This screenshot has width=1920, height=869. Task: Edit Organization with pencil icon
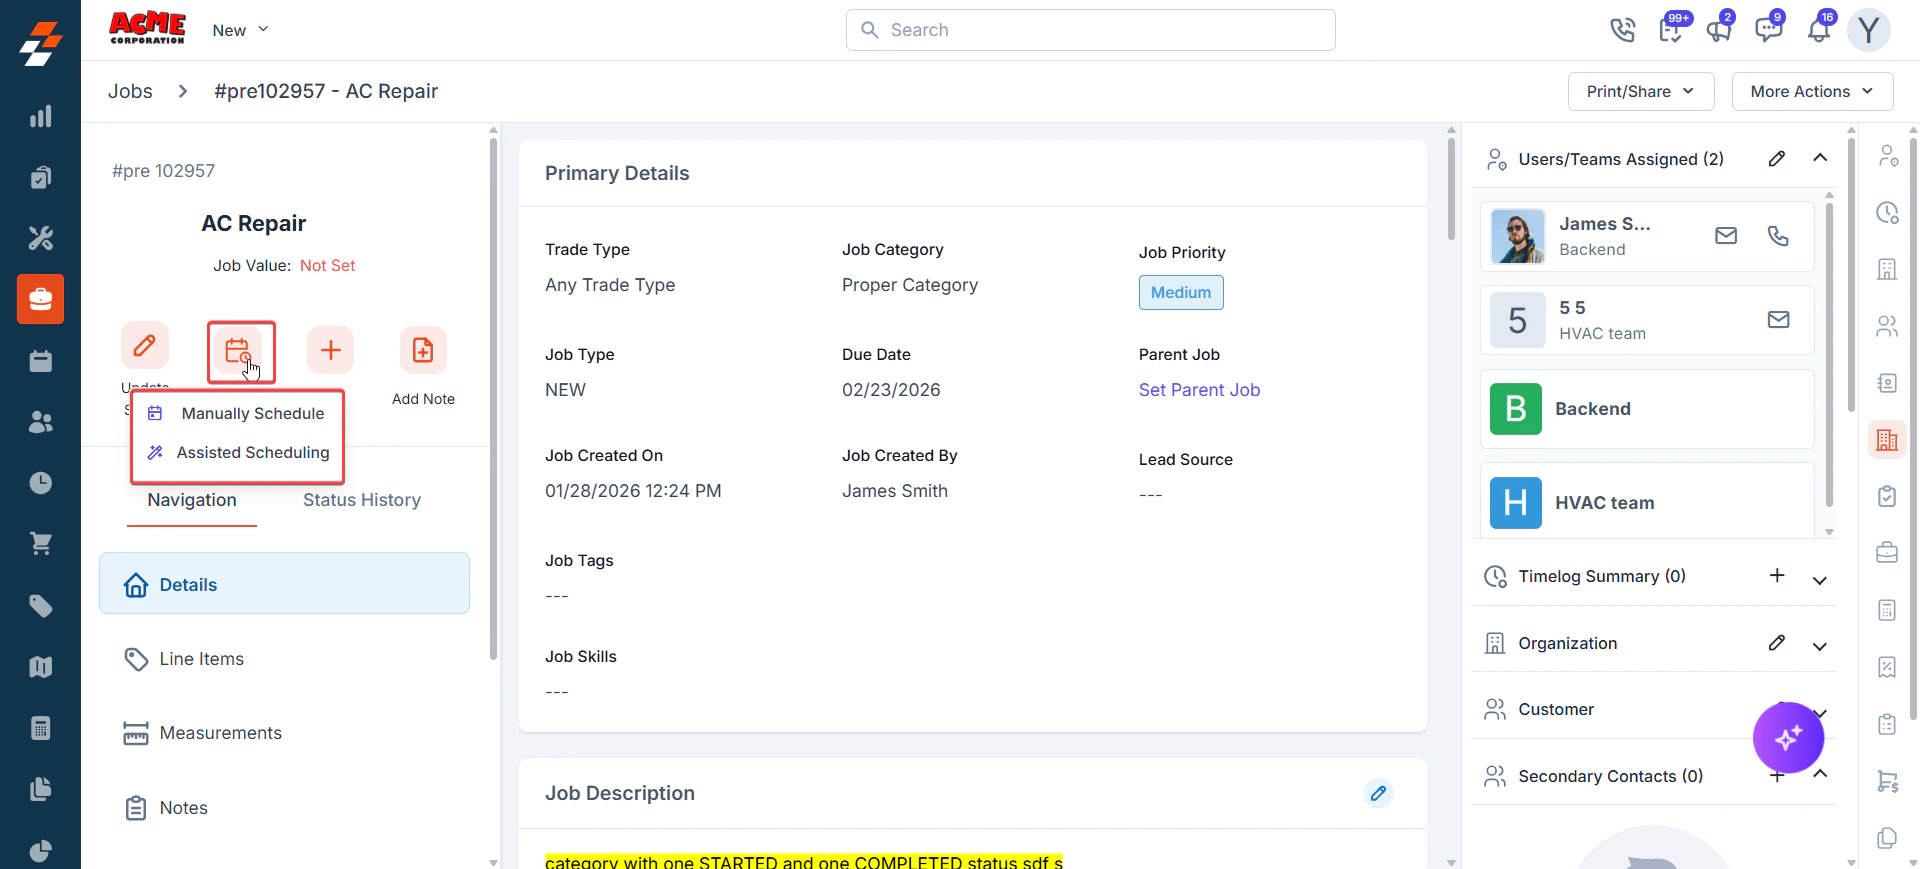tap(1776, 643)
